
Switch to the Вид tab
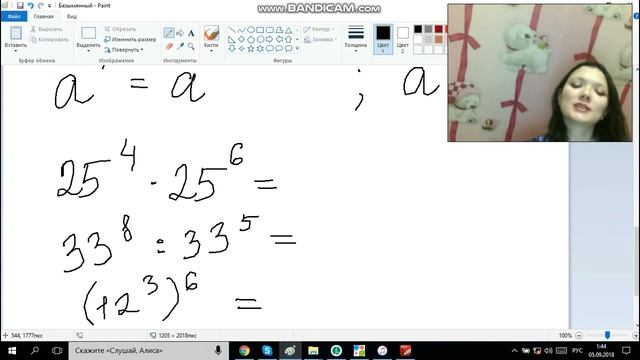coord(72,16)
